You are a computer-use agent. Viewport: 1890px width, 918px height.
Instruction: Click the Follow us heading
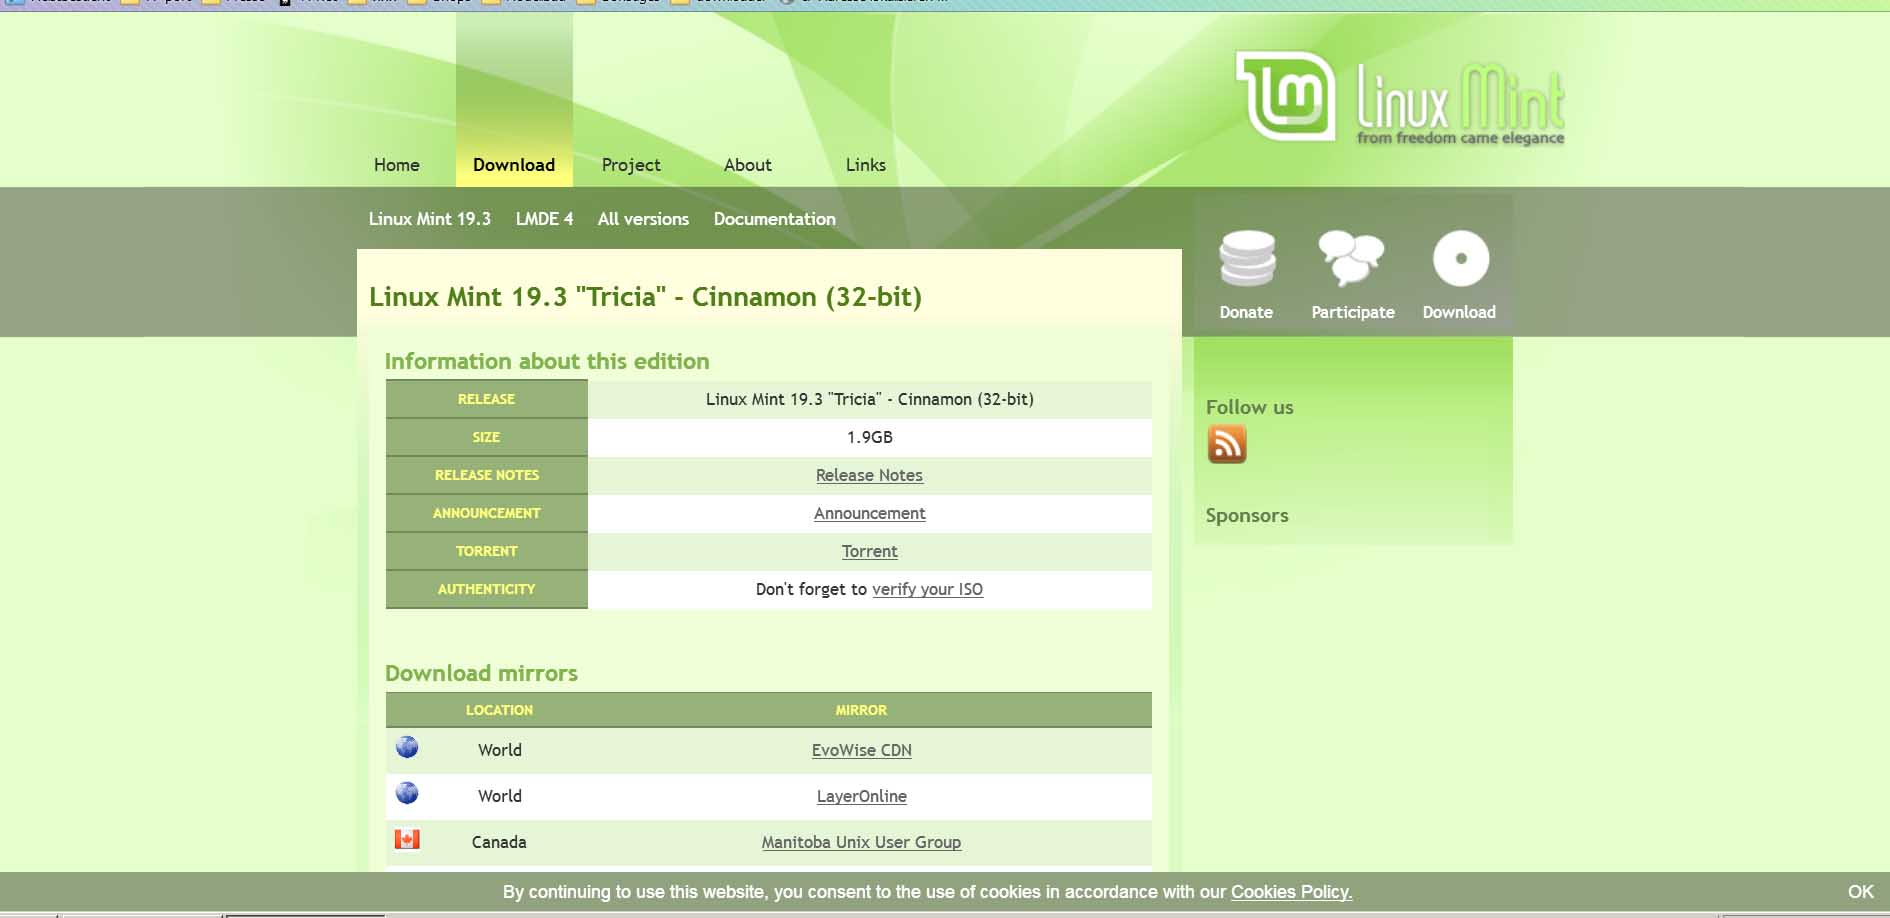tap(1249, 407)
